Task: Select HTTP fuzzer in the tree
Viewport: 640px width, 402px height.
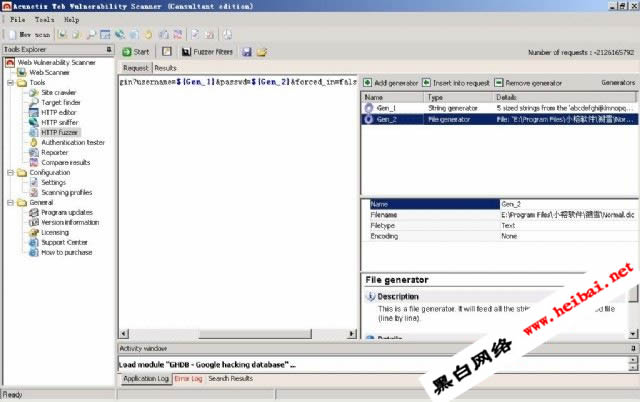Action: click(x=60, y=132)
